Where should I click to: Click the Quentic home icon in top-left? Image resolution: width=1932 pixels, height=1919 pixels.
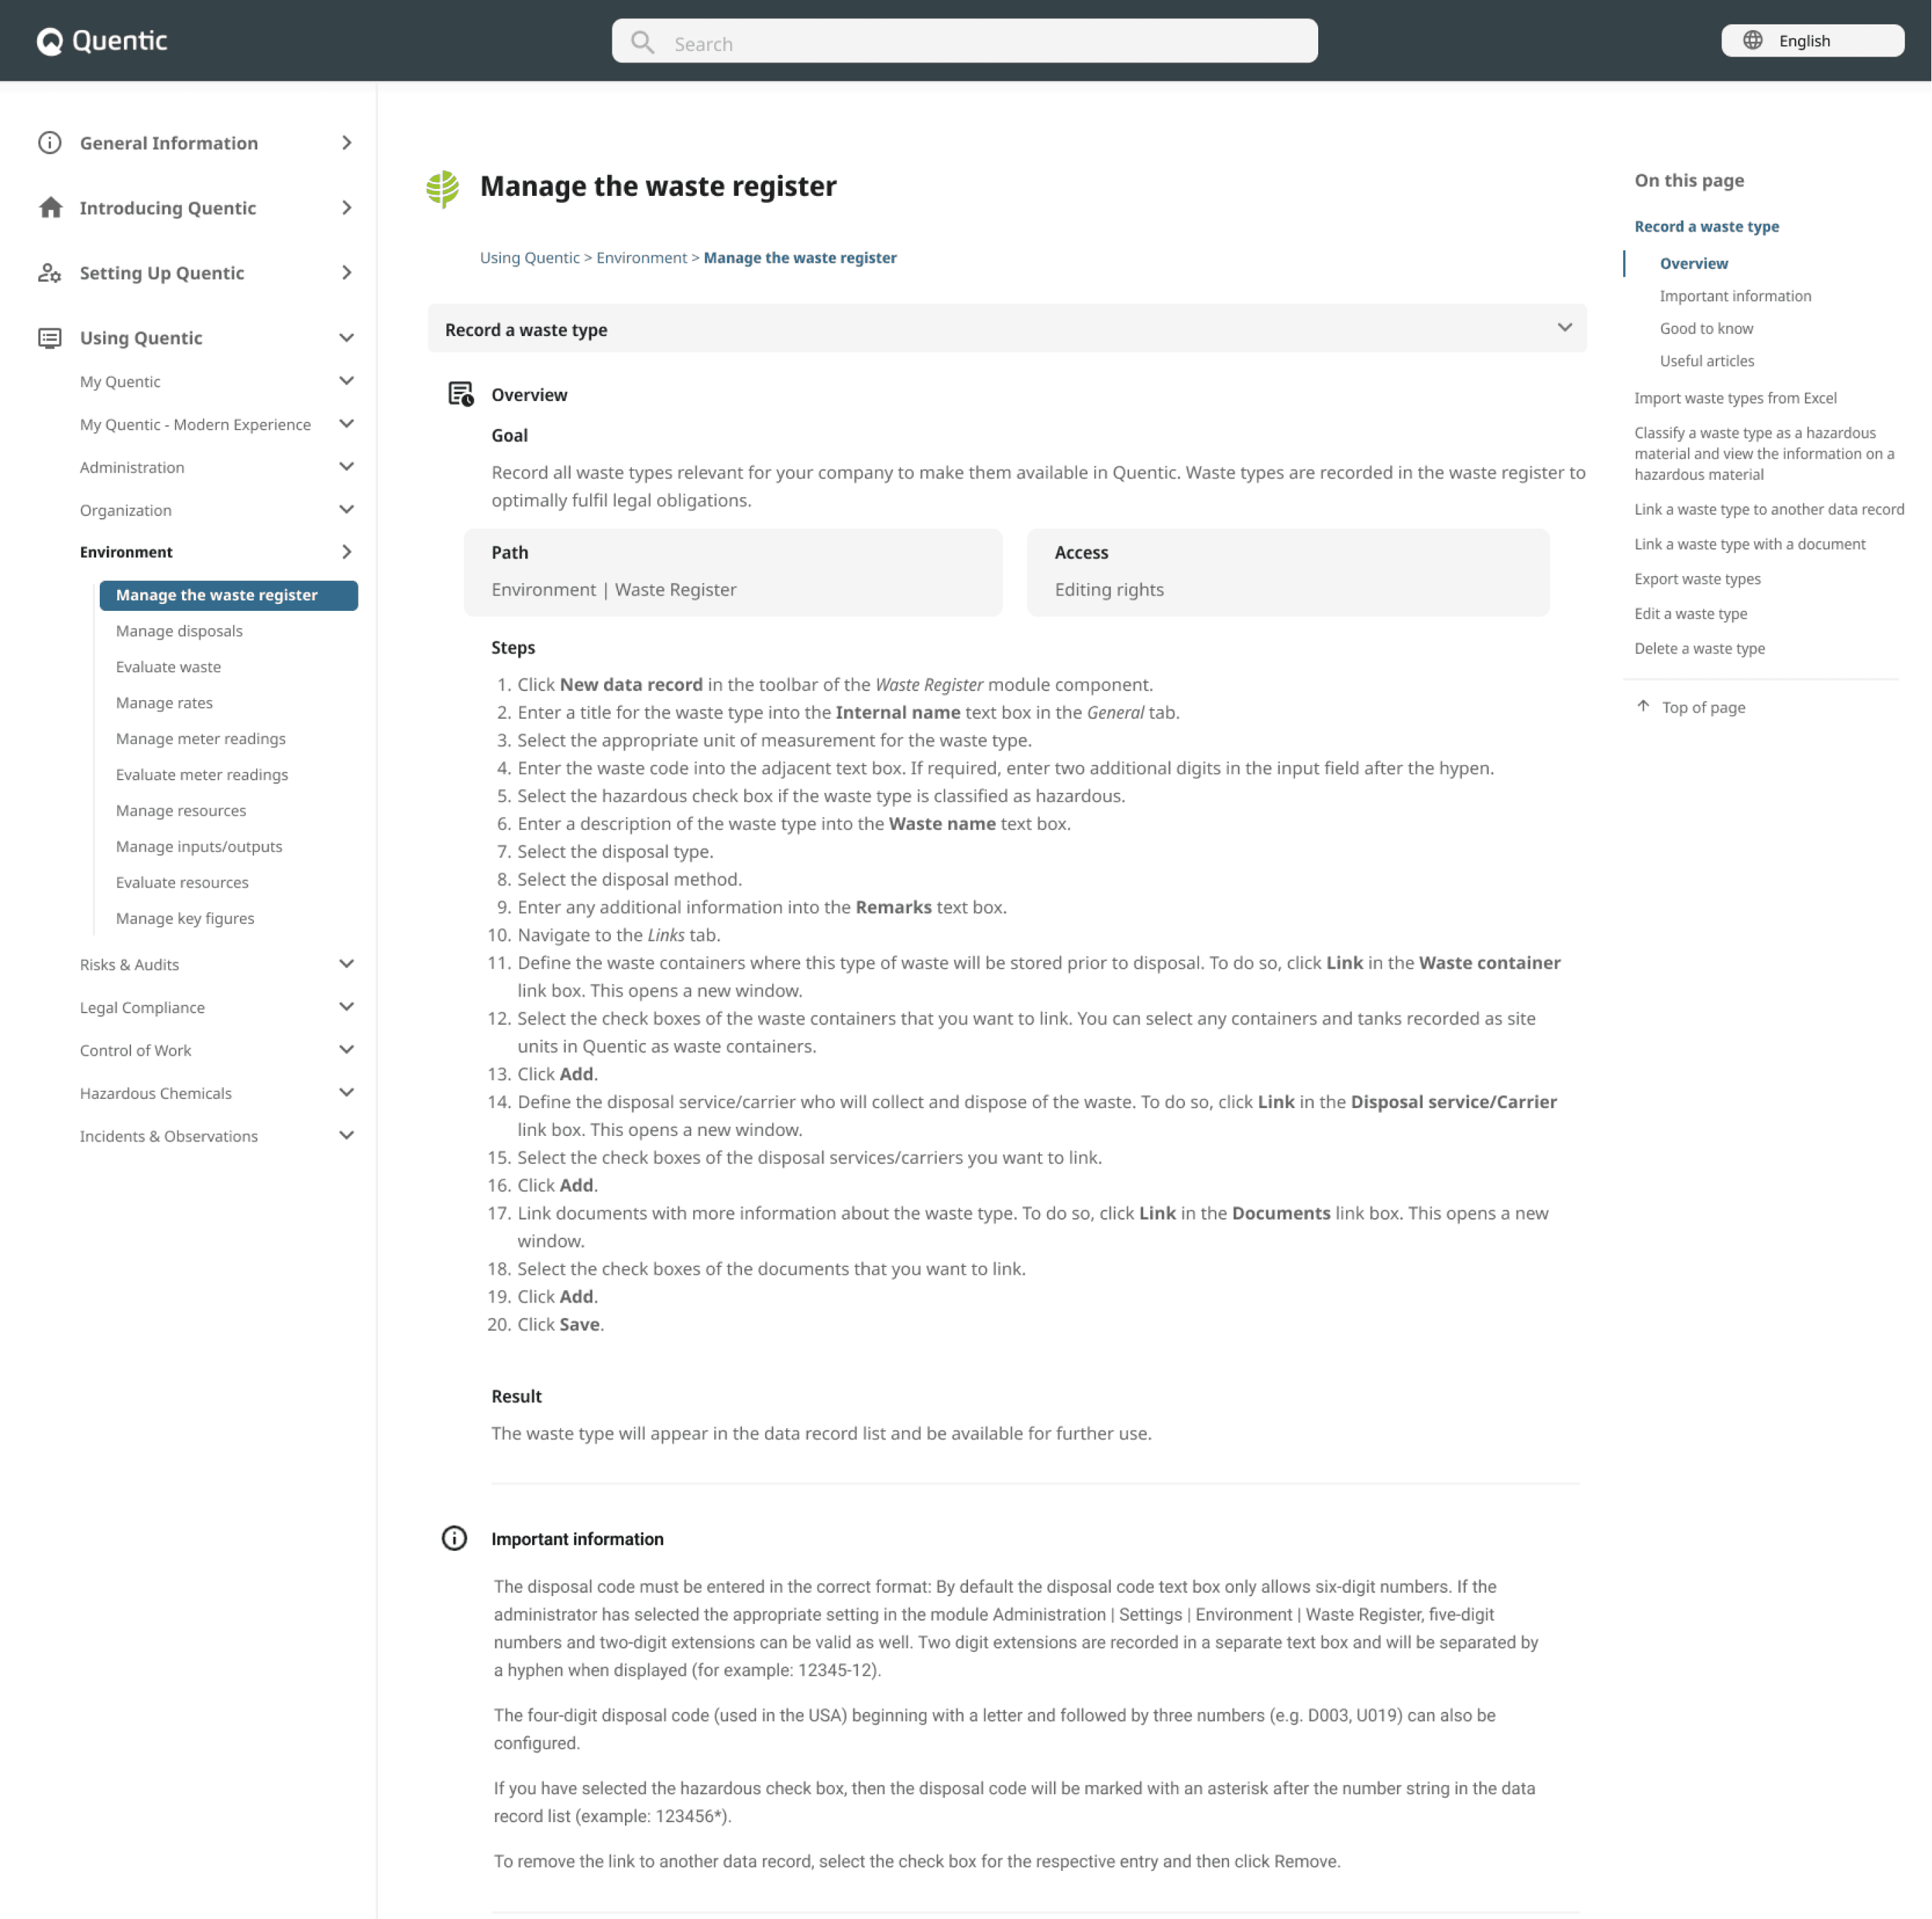click(47, 40)
